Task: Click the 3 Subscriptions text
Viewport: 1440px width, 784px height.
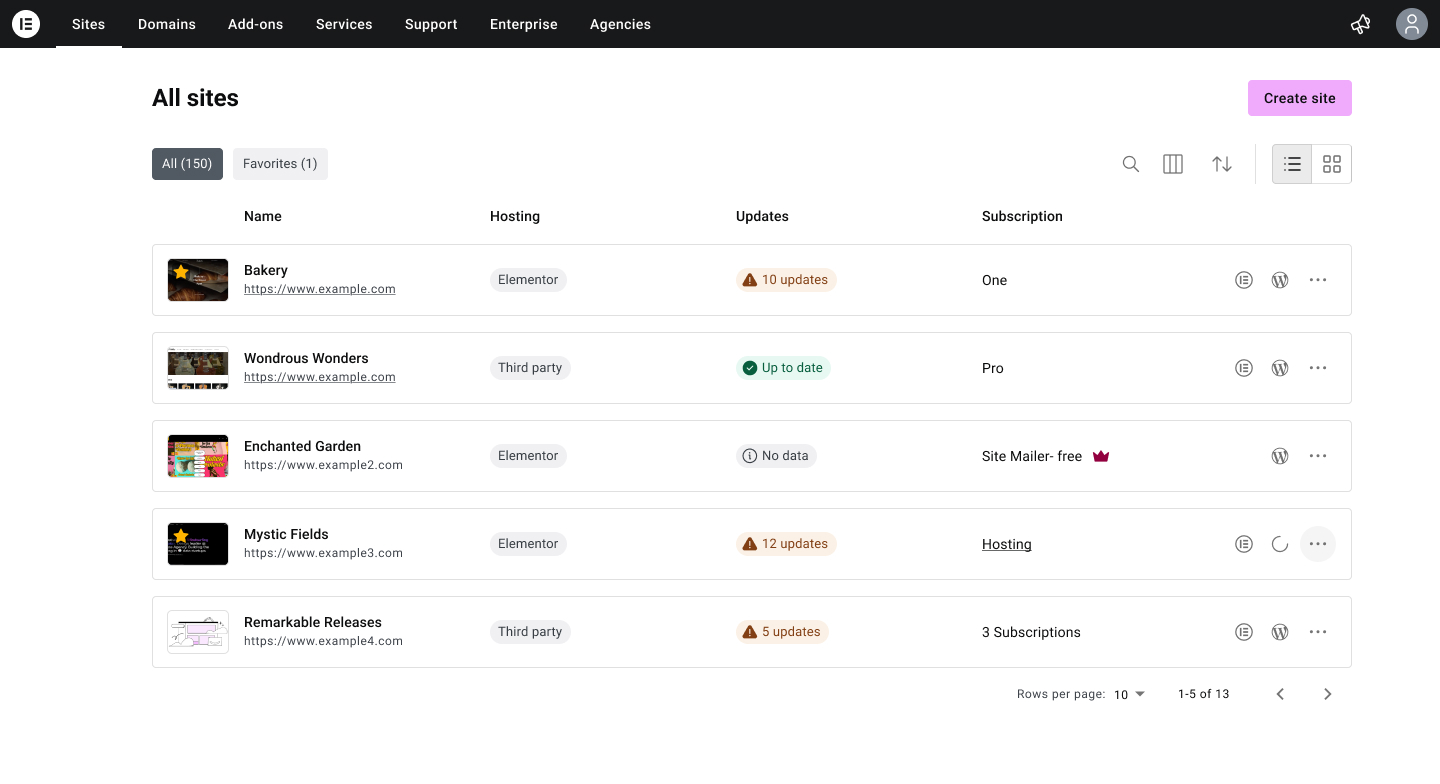Action: 1031,632
